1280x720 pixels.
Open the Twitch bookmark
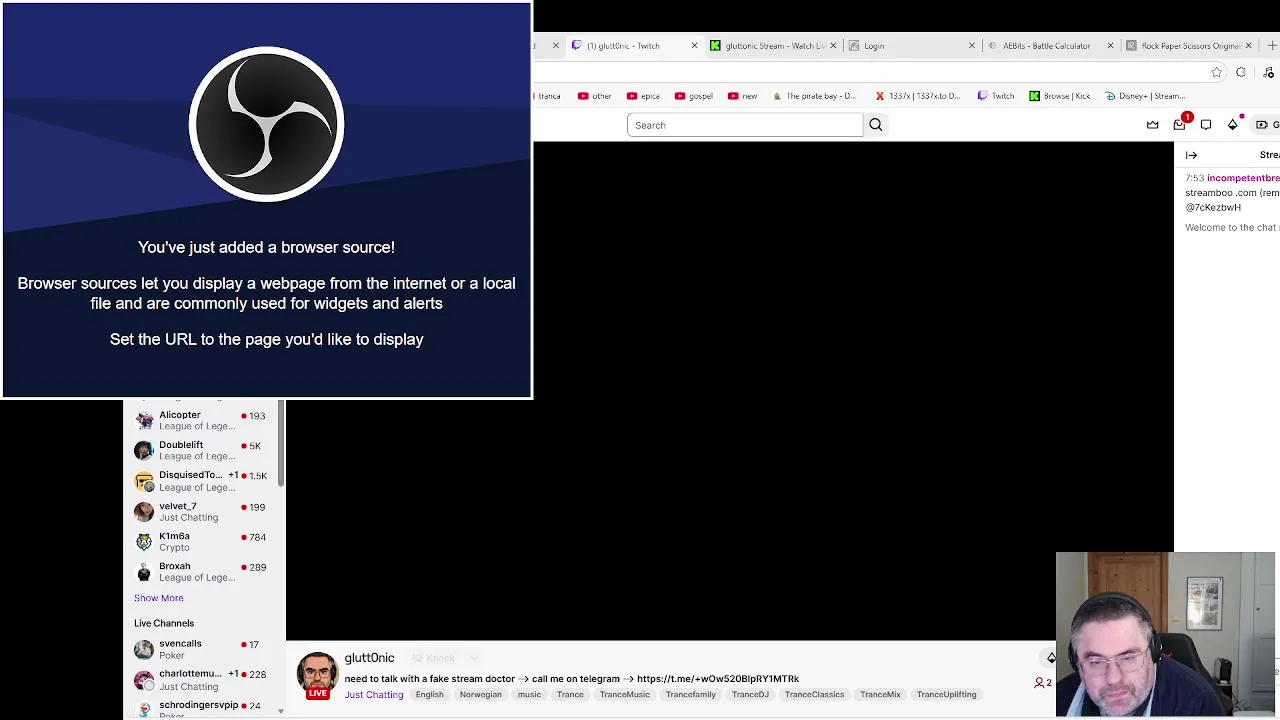[996, 96]
